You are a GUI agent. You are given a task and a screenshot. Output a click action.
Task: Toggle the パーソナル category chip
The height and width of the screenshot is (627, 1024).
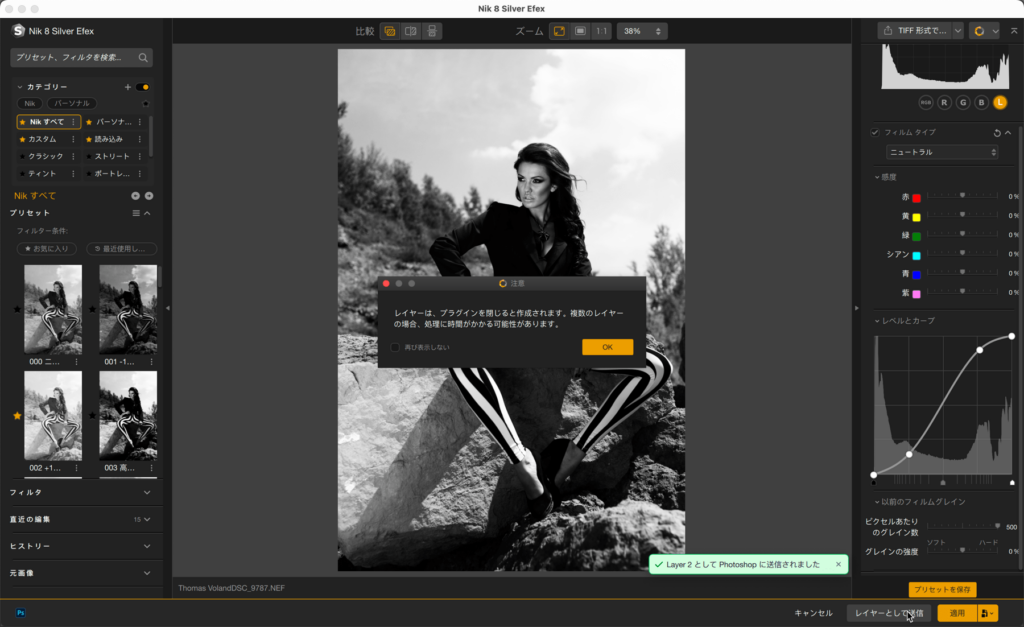point(72,103)
